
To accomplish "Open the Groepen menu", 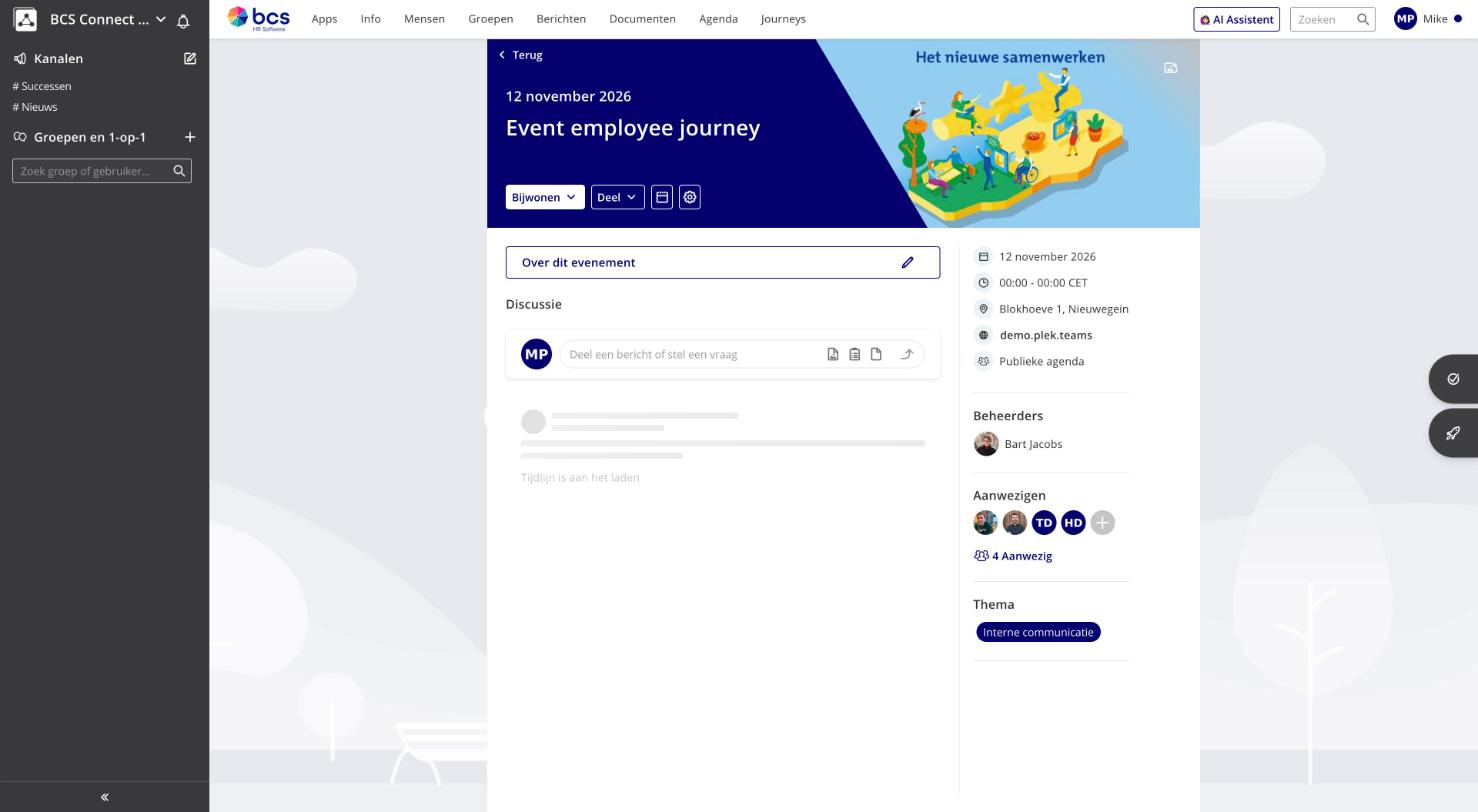I will point(490,19).
